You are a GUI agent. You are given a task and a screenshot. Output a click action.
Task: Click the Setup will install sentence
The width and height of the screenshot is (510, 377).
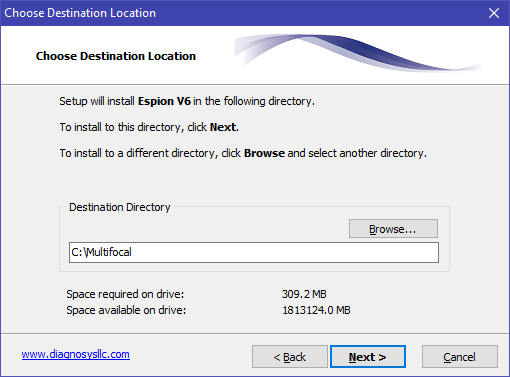point(187,101)
